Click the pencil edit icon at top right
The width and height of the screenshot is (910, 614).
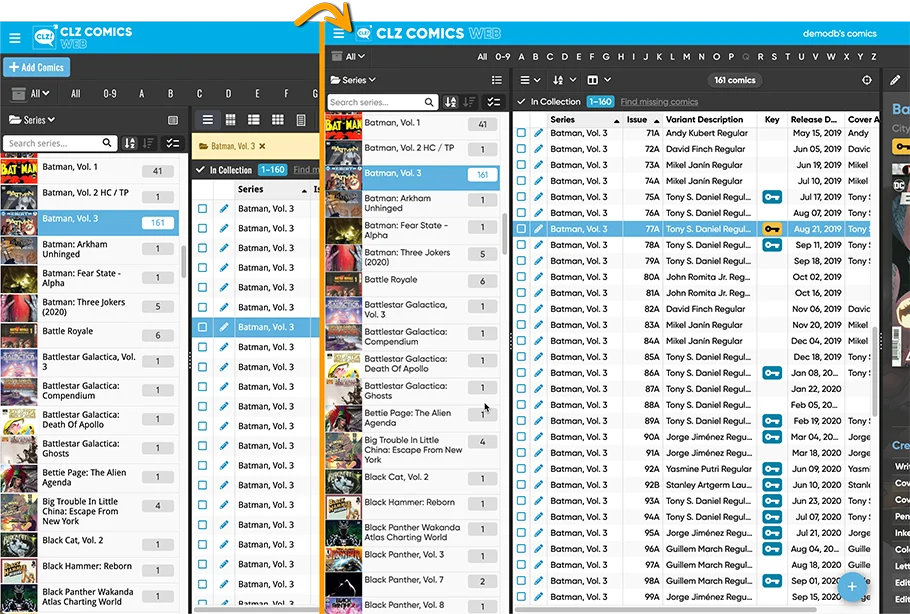pos(895,80)
